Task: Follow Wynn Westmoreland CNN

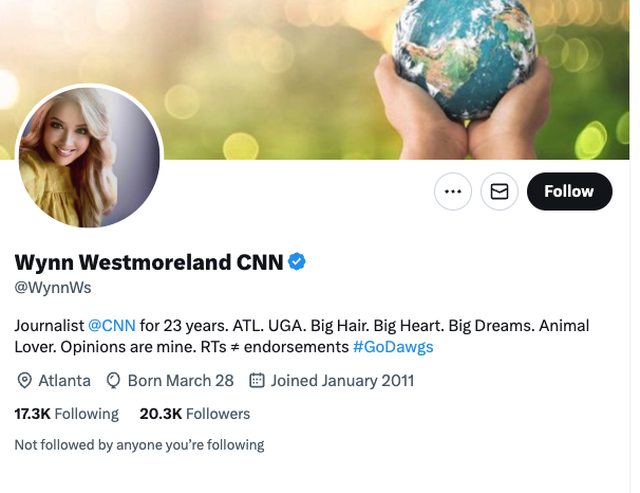Action: pyautogui.click(x=569, y=191)
